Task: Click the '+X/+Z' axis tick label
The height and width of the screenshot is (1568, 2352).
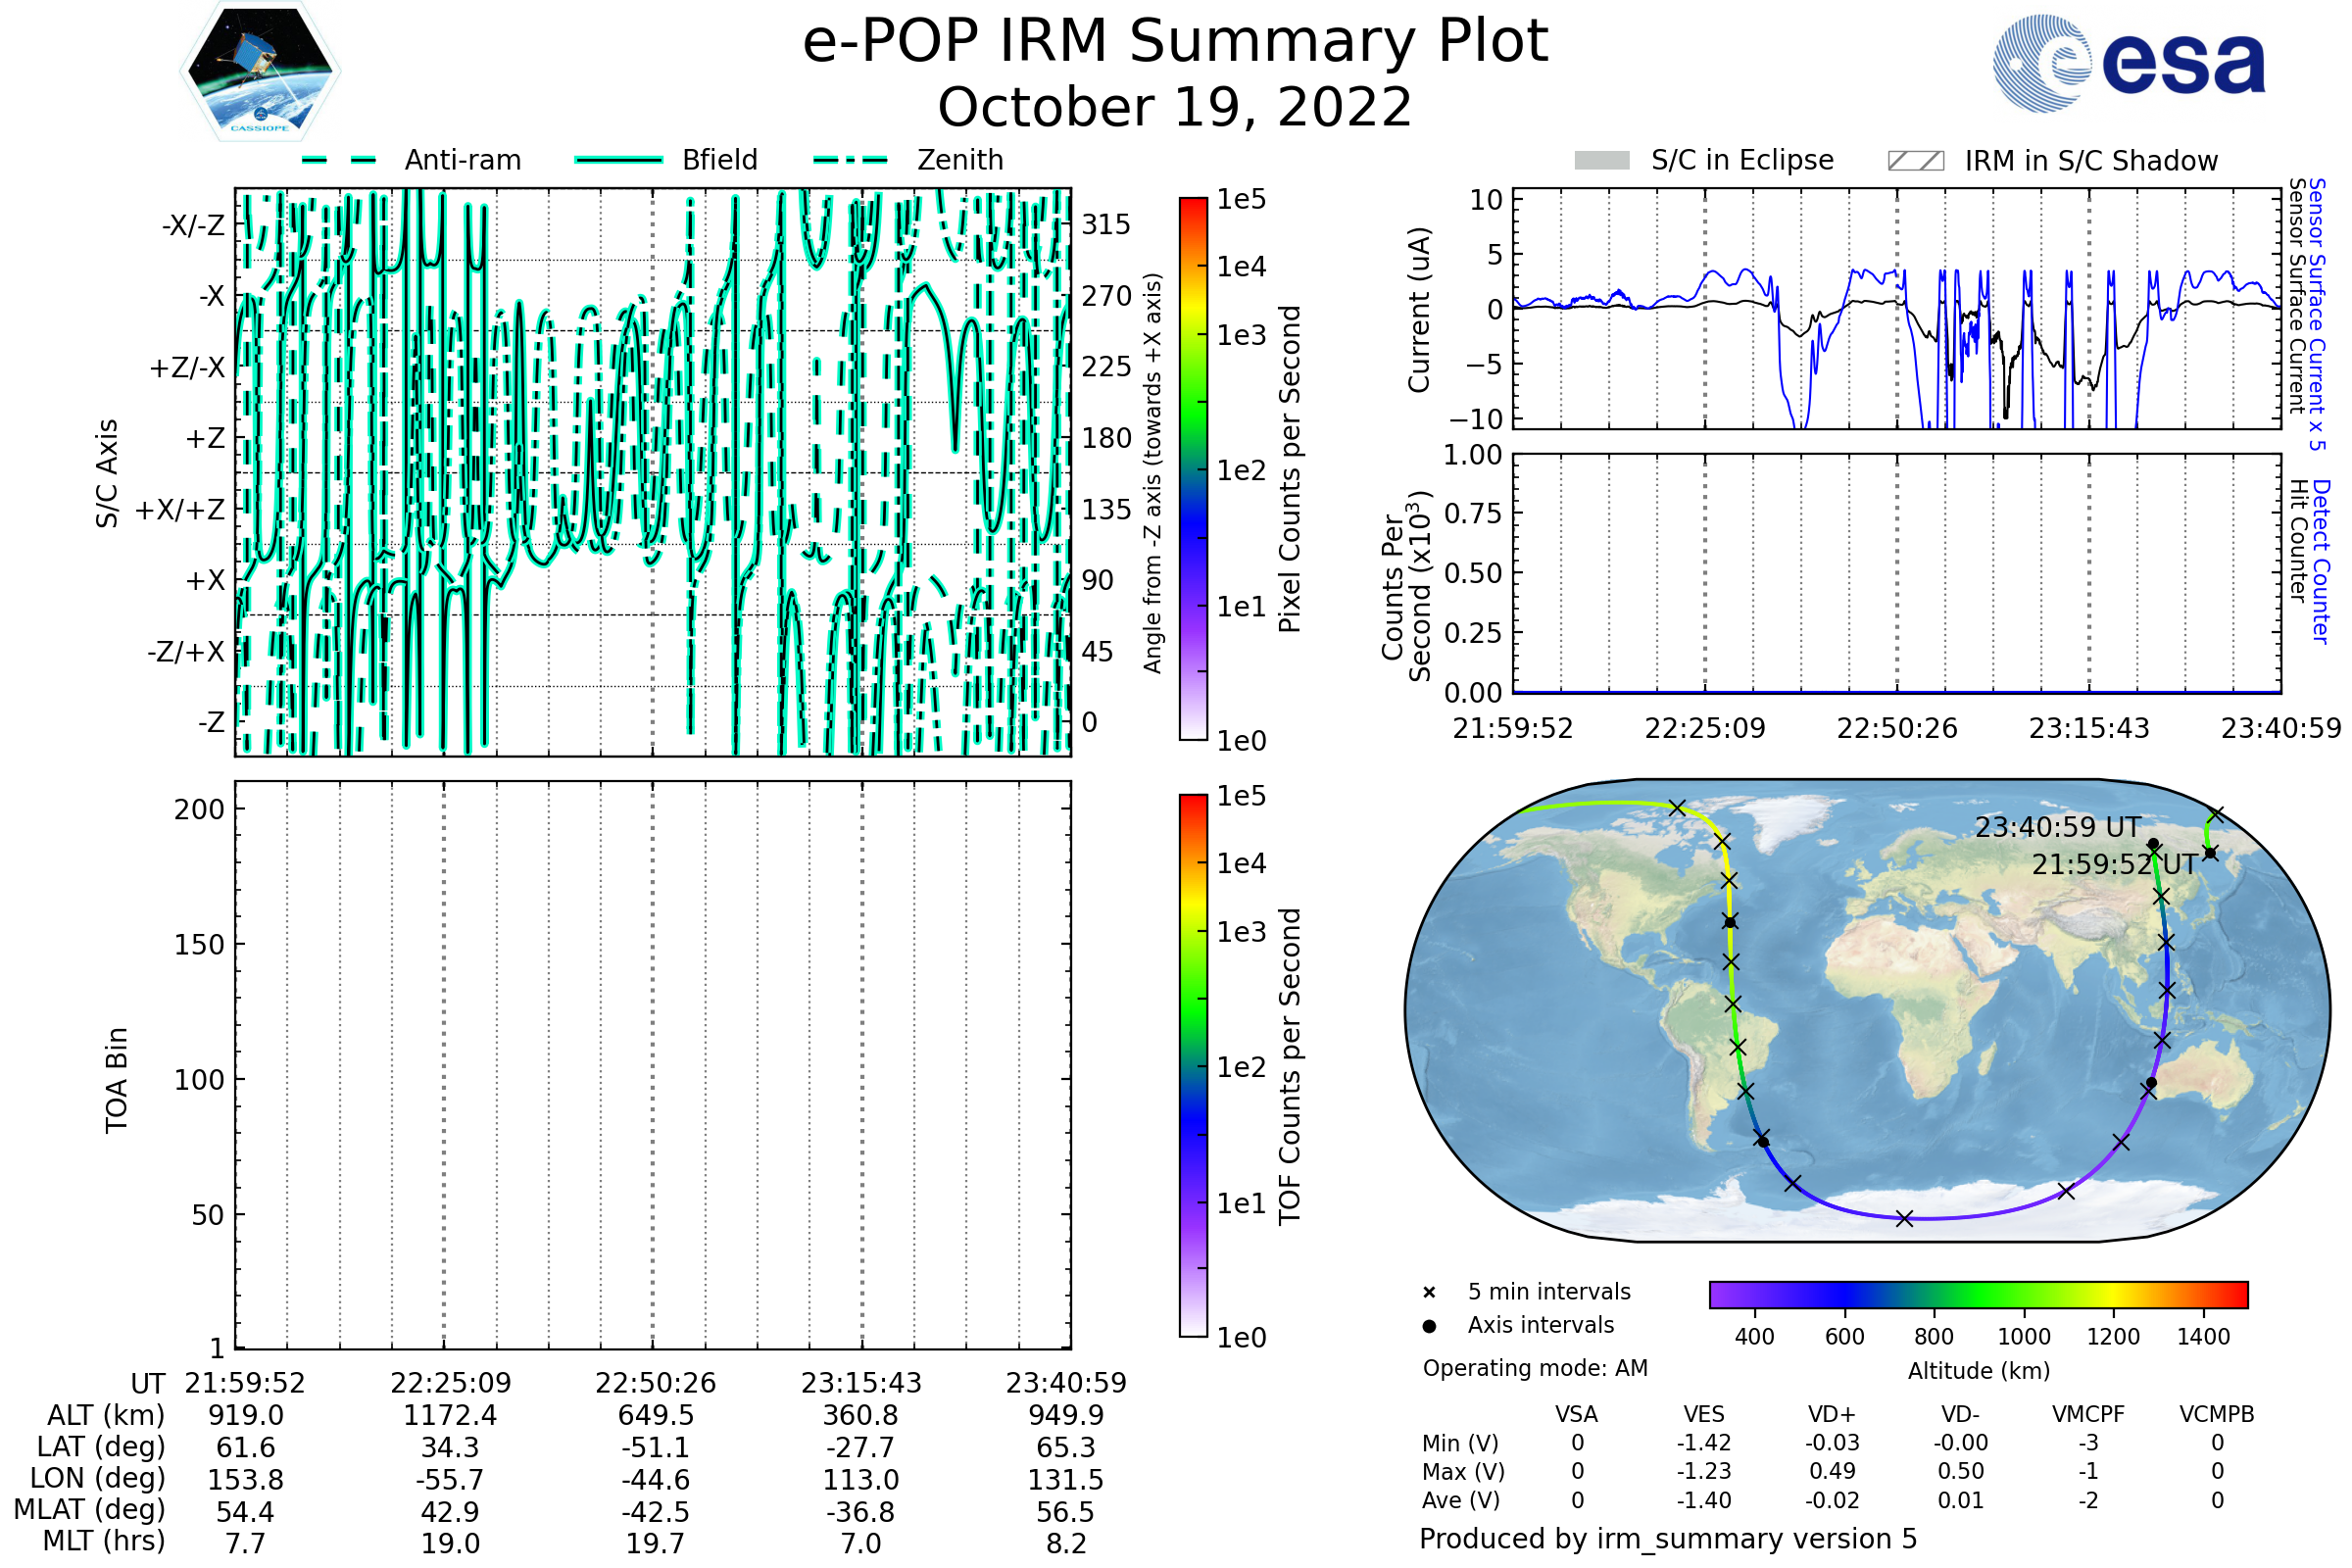Action: coord(180,510)
